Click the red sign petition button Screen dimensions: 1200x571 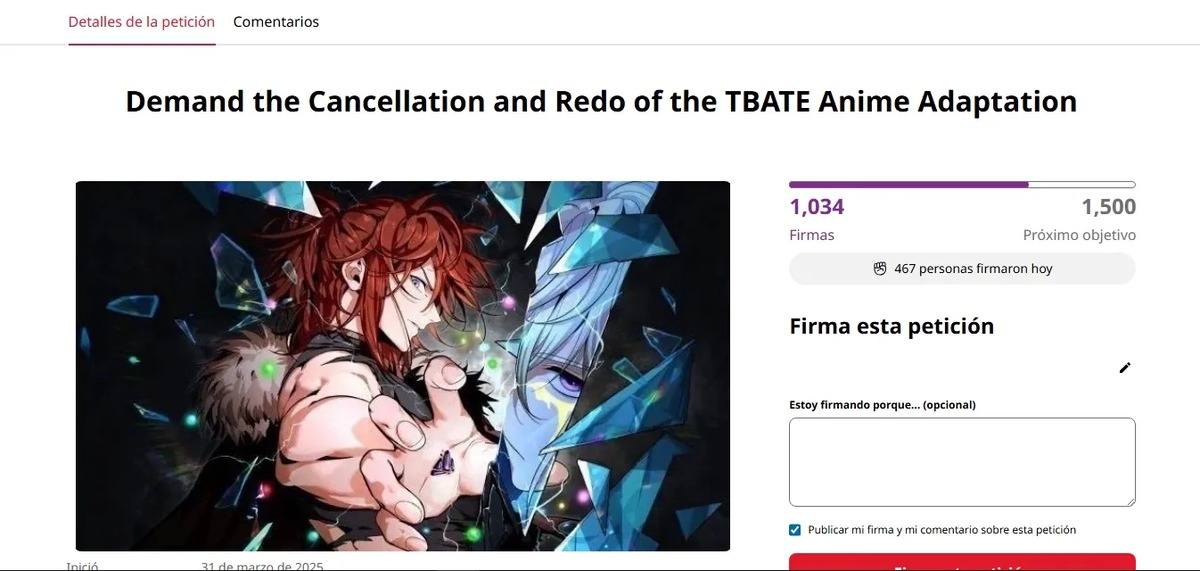(962, 563)
